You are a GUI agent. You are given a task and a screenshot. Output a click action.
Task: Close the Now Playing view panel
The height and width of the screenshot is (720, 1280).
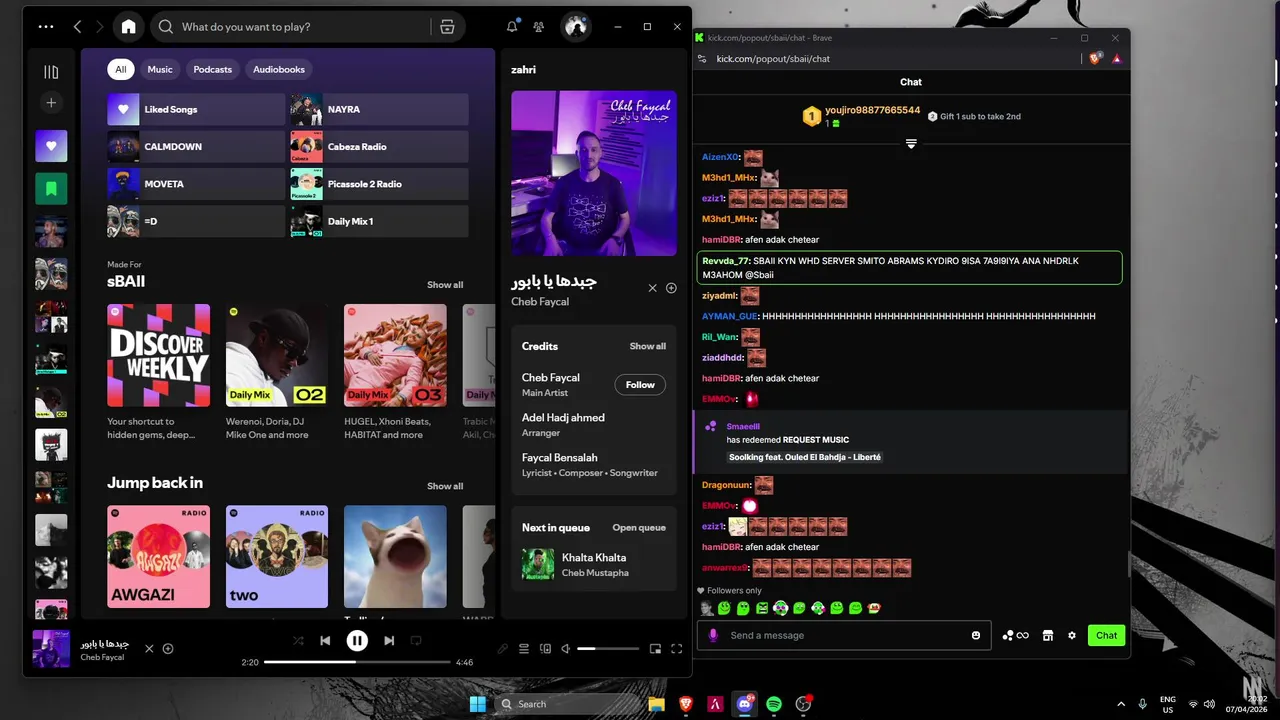click(x=653, y=288)
